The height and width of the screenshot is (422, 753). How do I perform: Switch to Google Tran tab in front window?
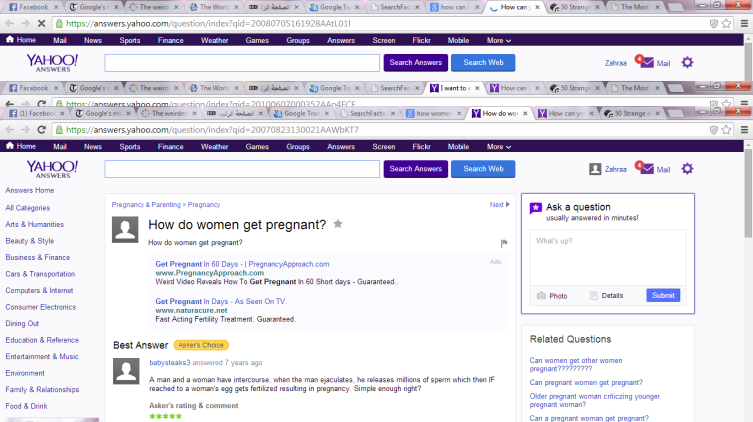click(x=301, y=113)
